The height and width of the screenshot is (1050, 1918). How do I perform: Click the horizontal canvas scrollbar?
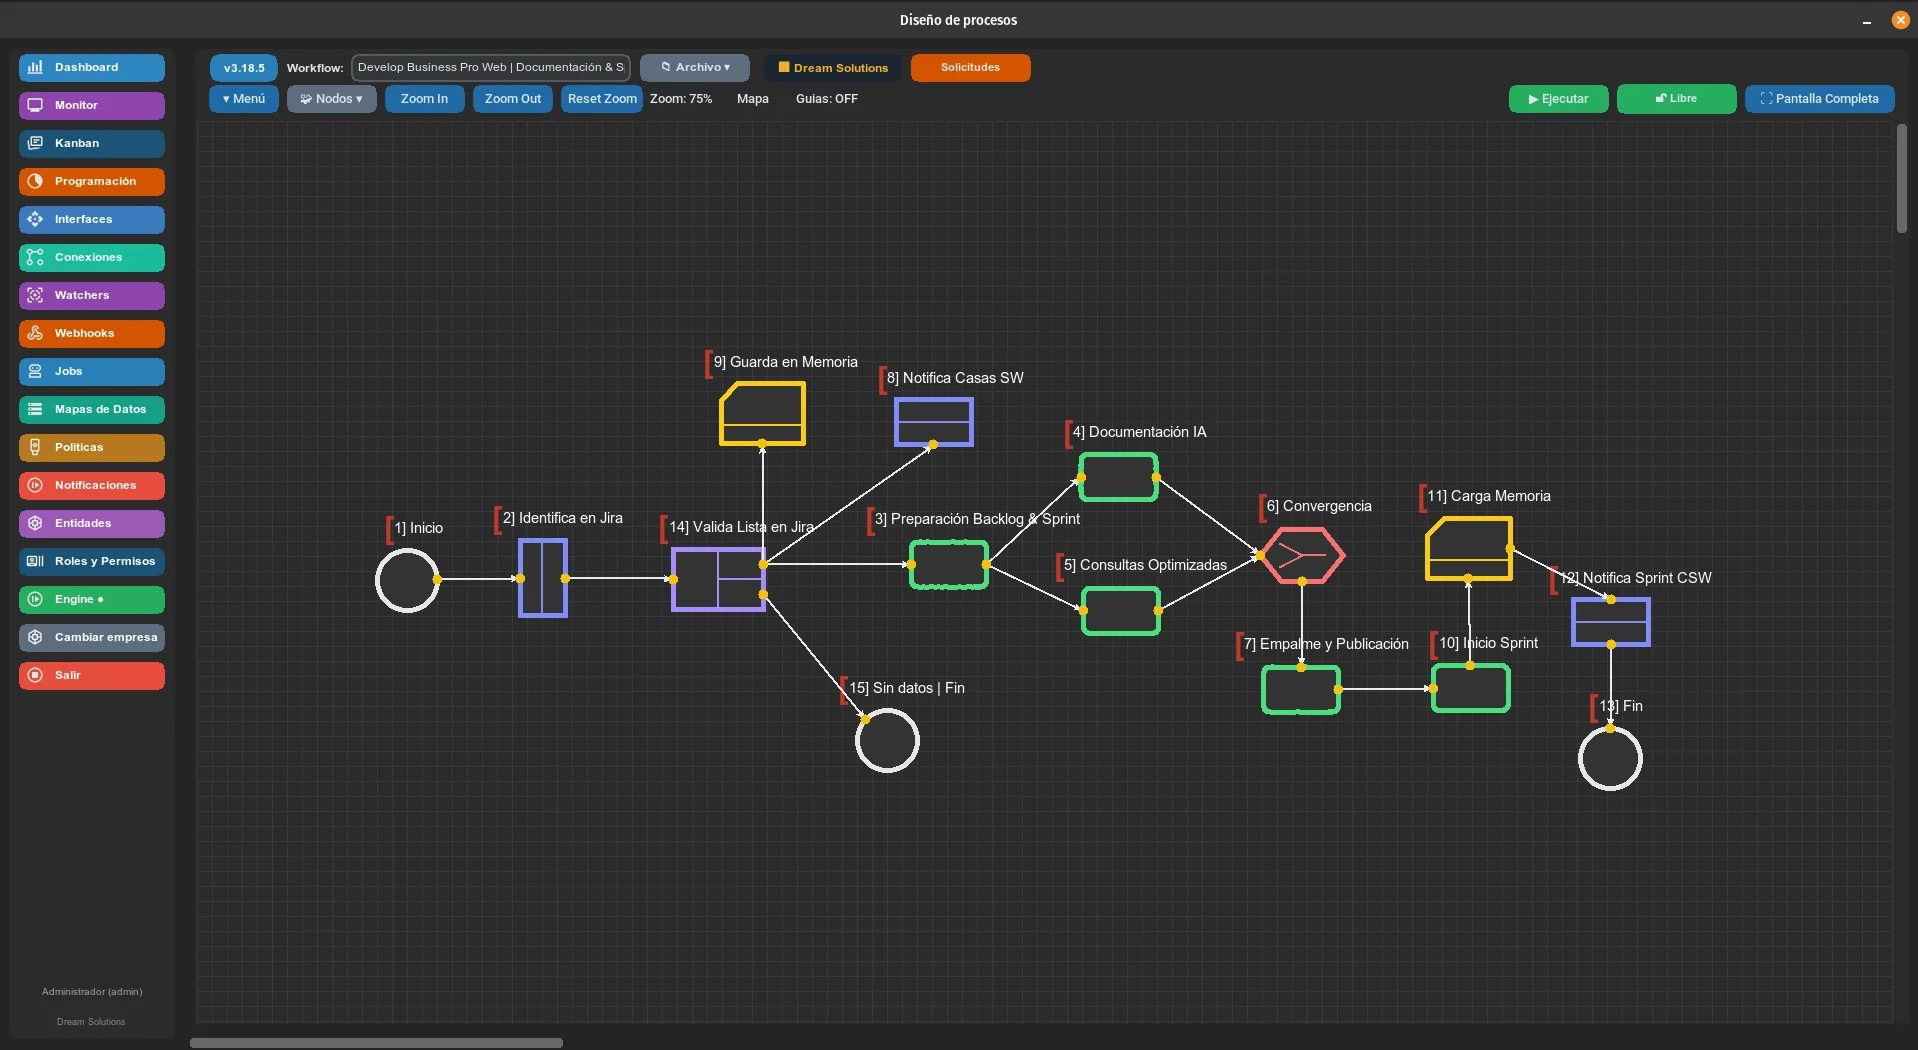pyautogui.click(x=376, y=1043)
